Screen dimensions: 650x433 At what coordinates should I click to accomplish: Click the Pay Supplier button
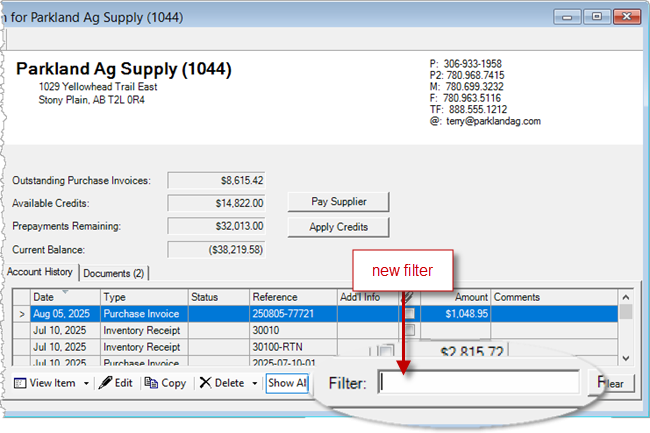point(338,202)
